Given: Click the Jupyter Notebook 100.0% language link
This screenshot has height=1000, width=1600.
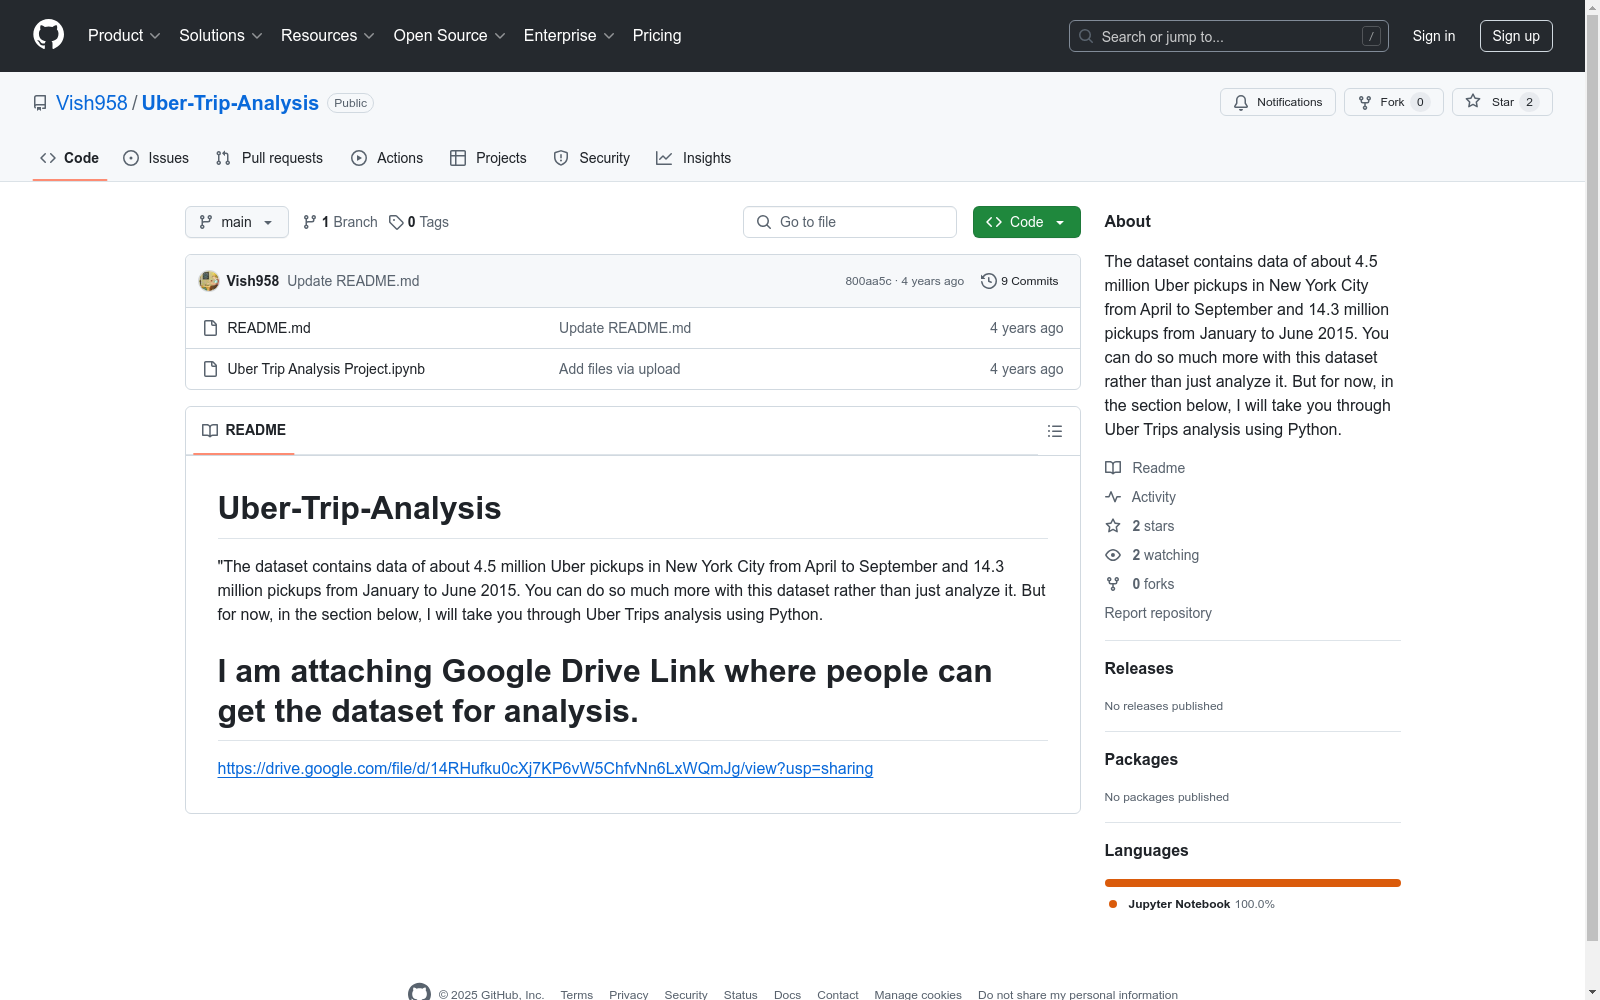Looking at the screenshot, I should (x=1192, y=904).
